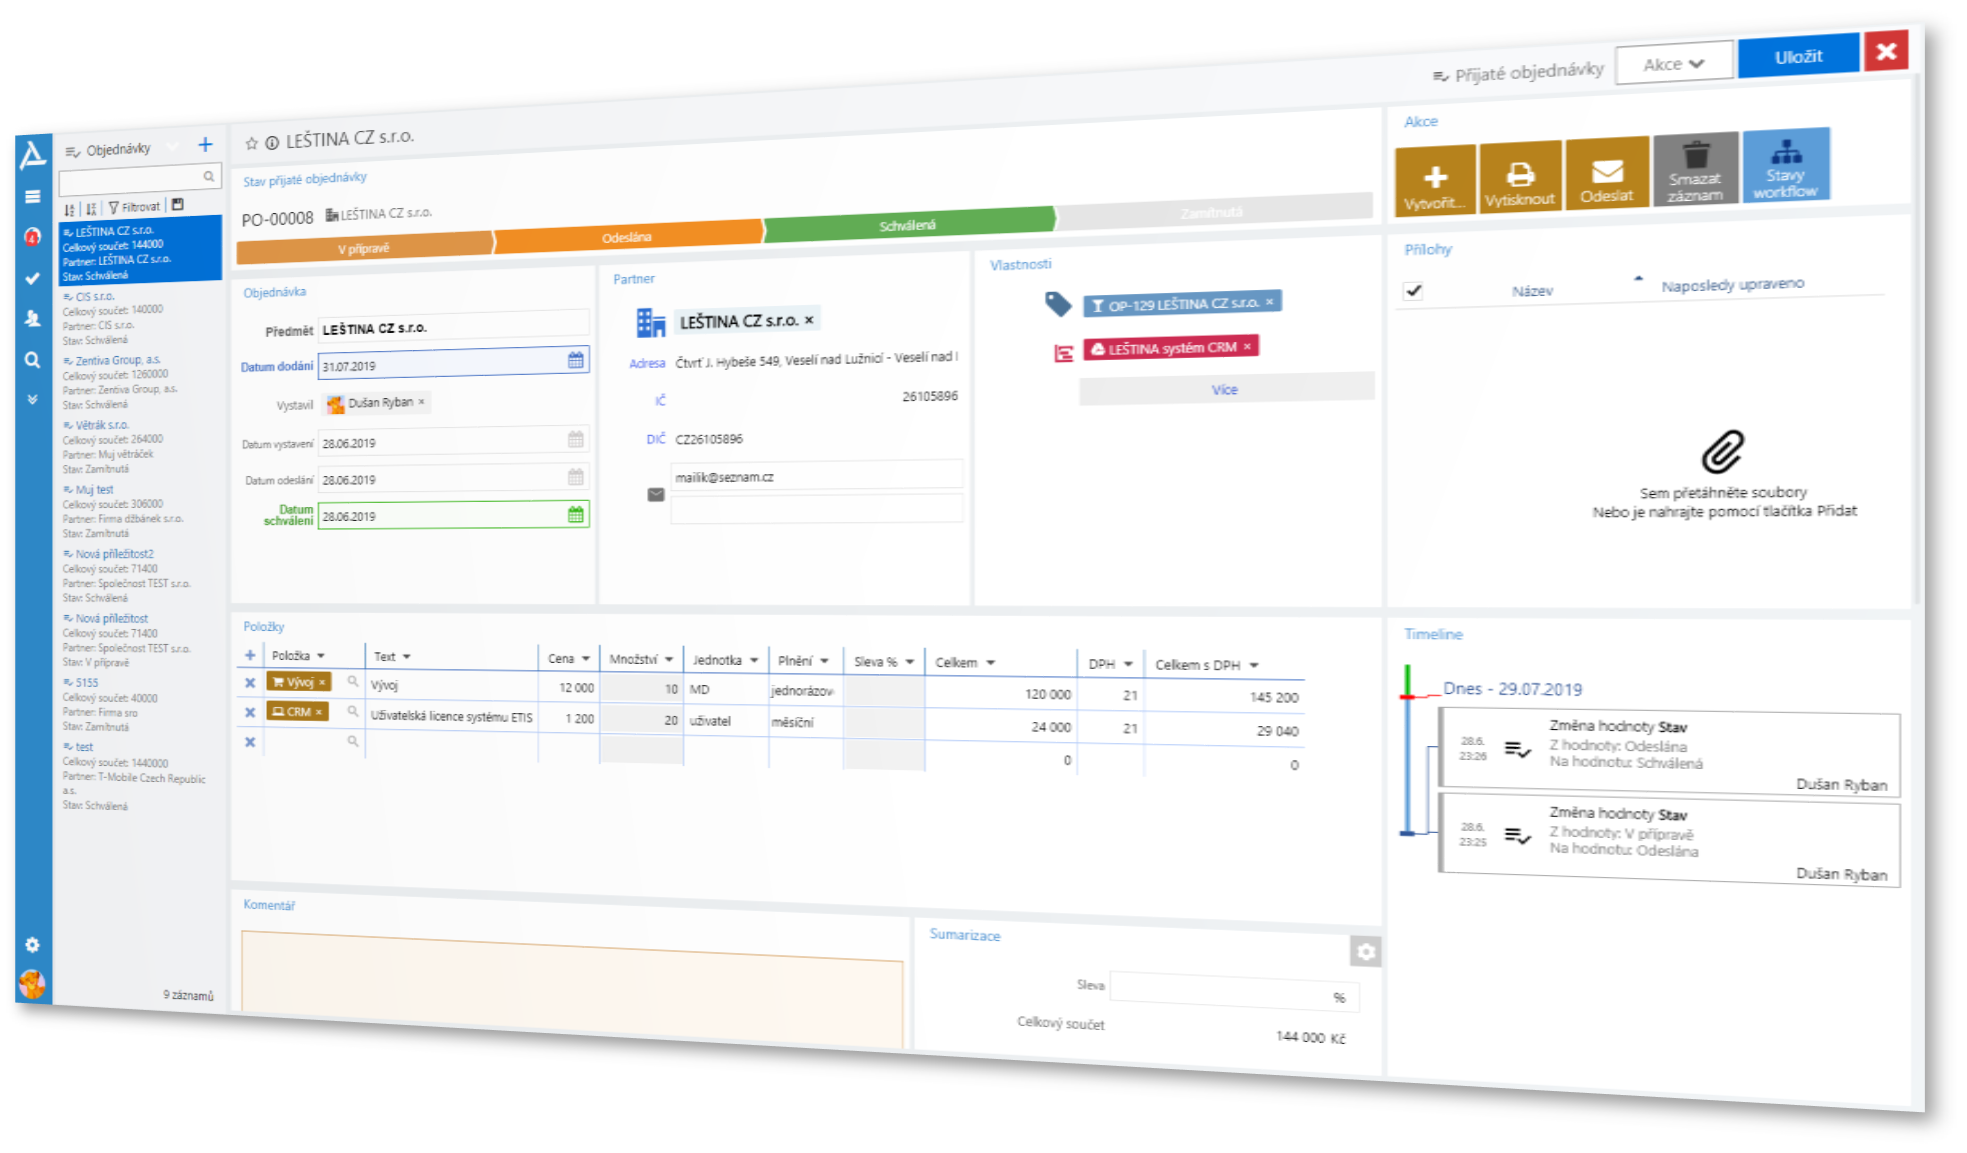1967x1153 pixels.
Task: Sort attachments by Naposledy upraveno
Action: click(x=1733, y=284)
